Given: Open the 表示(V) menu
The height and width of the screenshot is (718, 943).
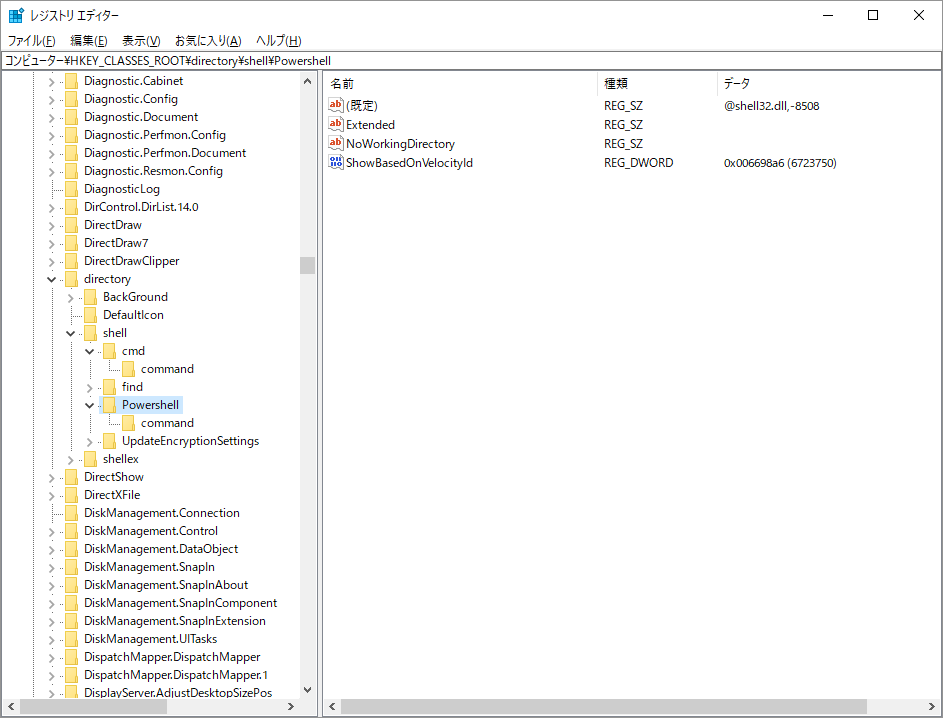Looking at the screenshot, I should (141, 40).
